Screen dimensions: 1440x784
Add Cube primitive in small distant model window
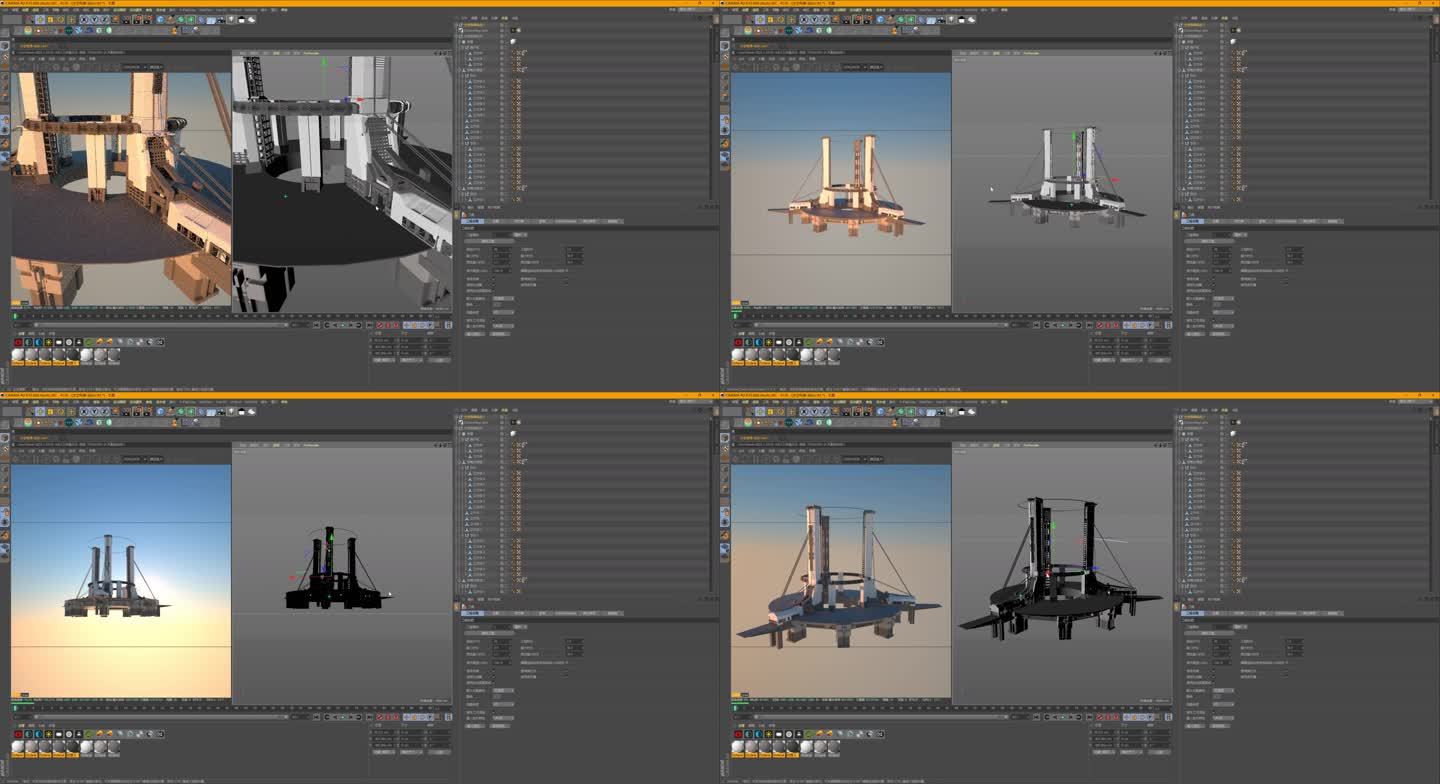click(x=881, y=19)
